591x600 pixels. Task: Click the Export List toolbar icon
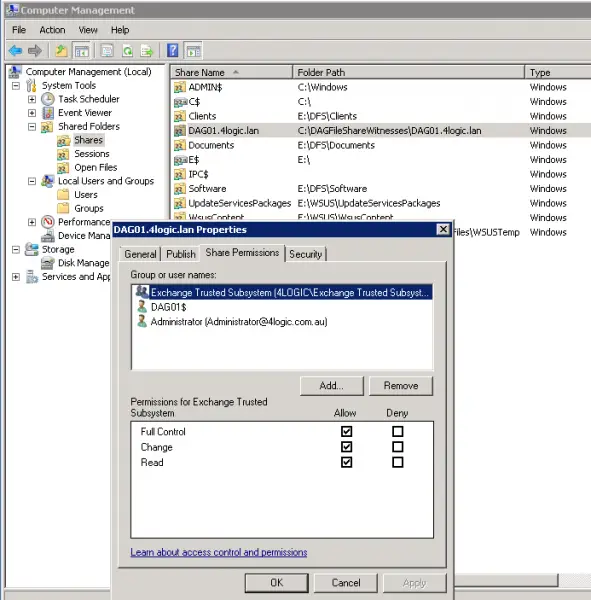147,51
